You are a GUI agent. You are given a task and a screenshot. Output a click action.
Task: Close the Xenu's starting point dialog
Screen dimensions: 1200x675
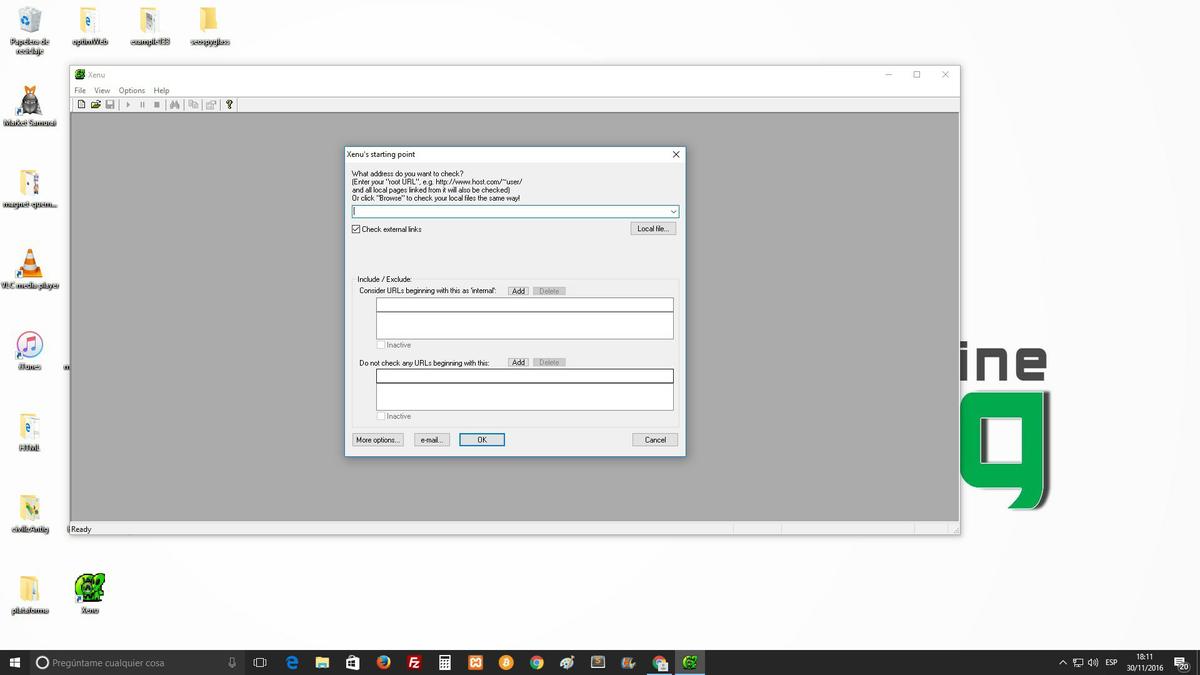point(676,155)
